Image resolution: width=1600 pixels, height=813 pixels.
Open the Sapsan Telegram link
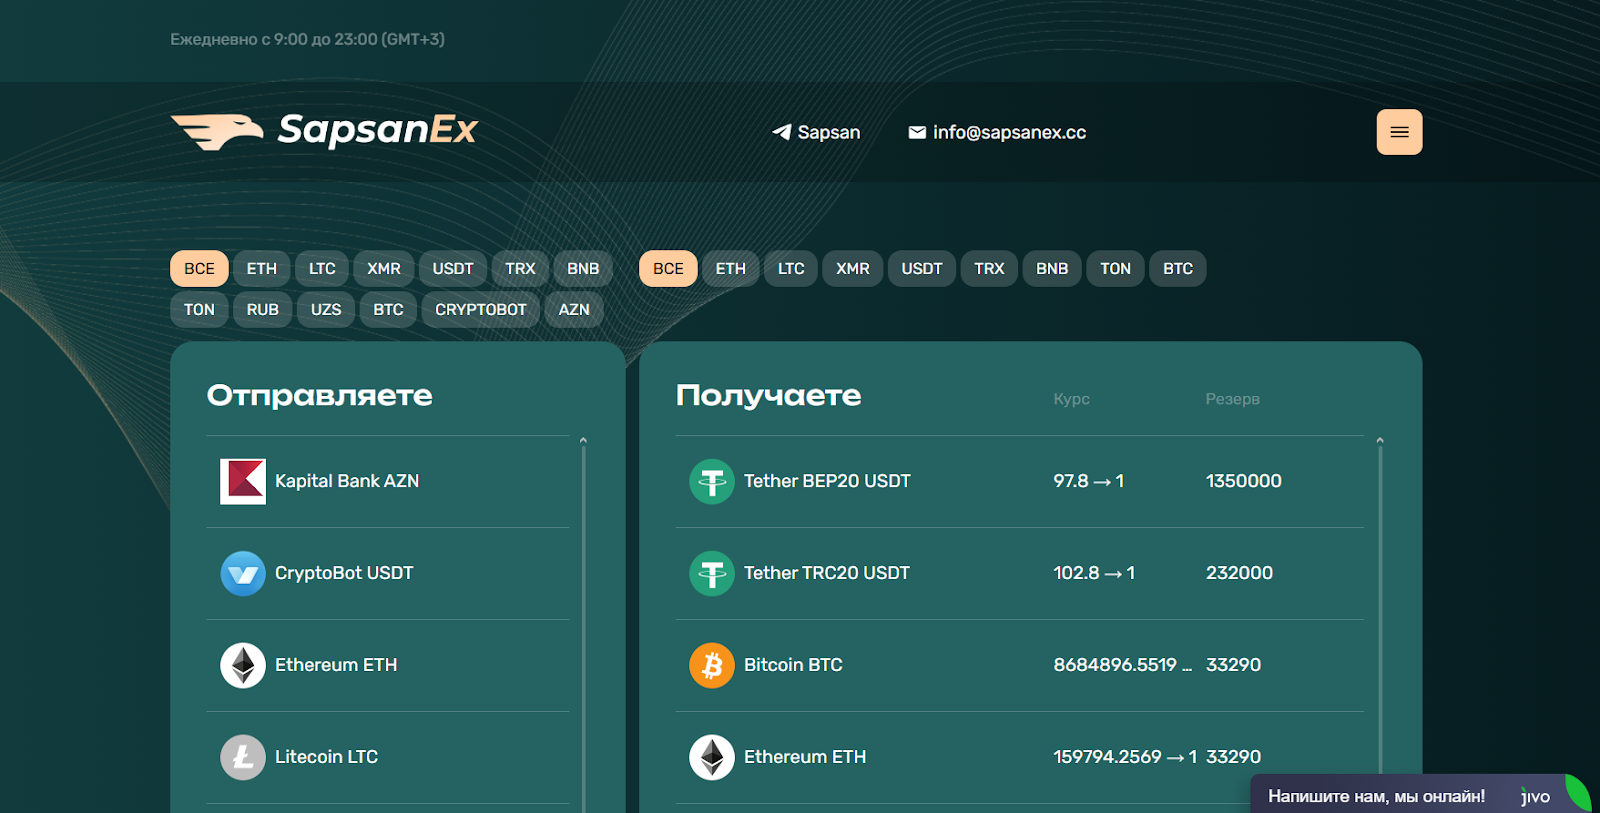[x=816, y=132]
